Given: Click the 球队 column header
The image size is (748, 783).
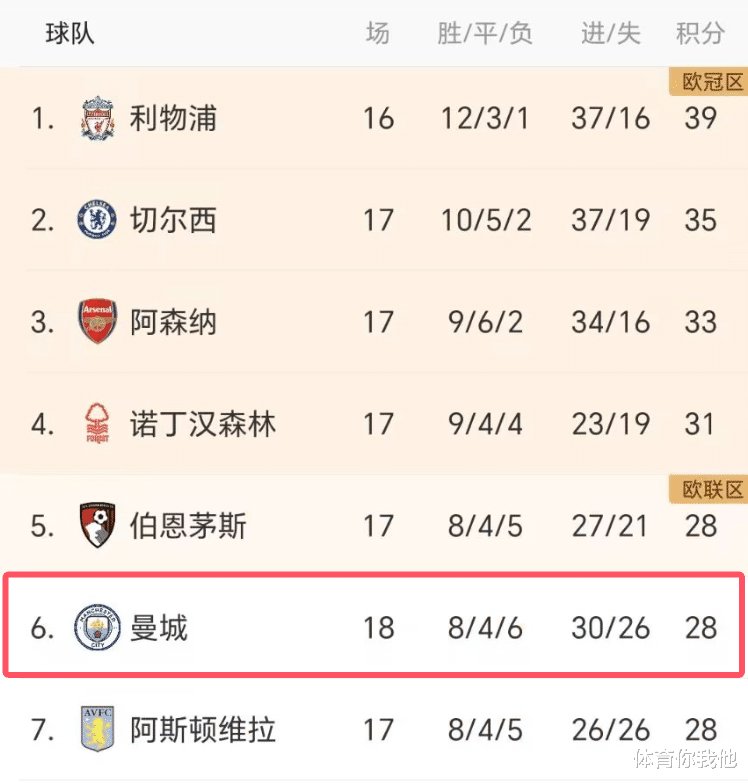Looking at the screenshot, I should pyautogui.click(x=70, y=33).
